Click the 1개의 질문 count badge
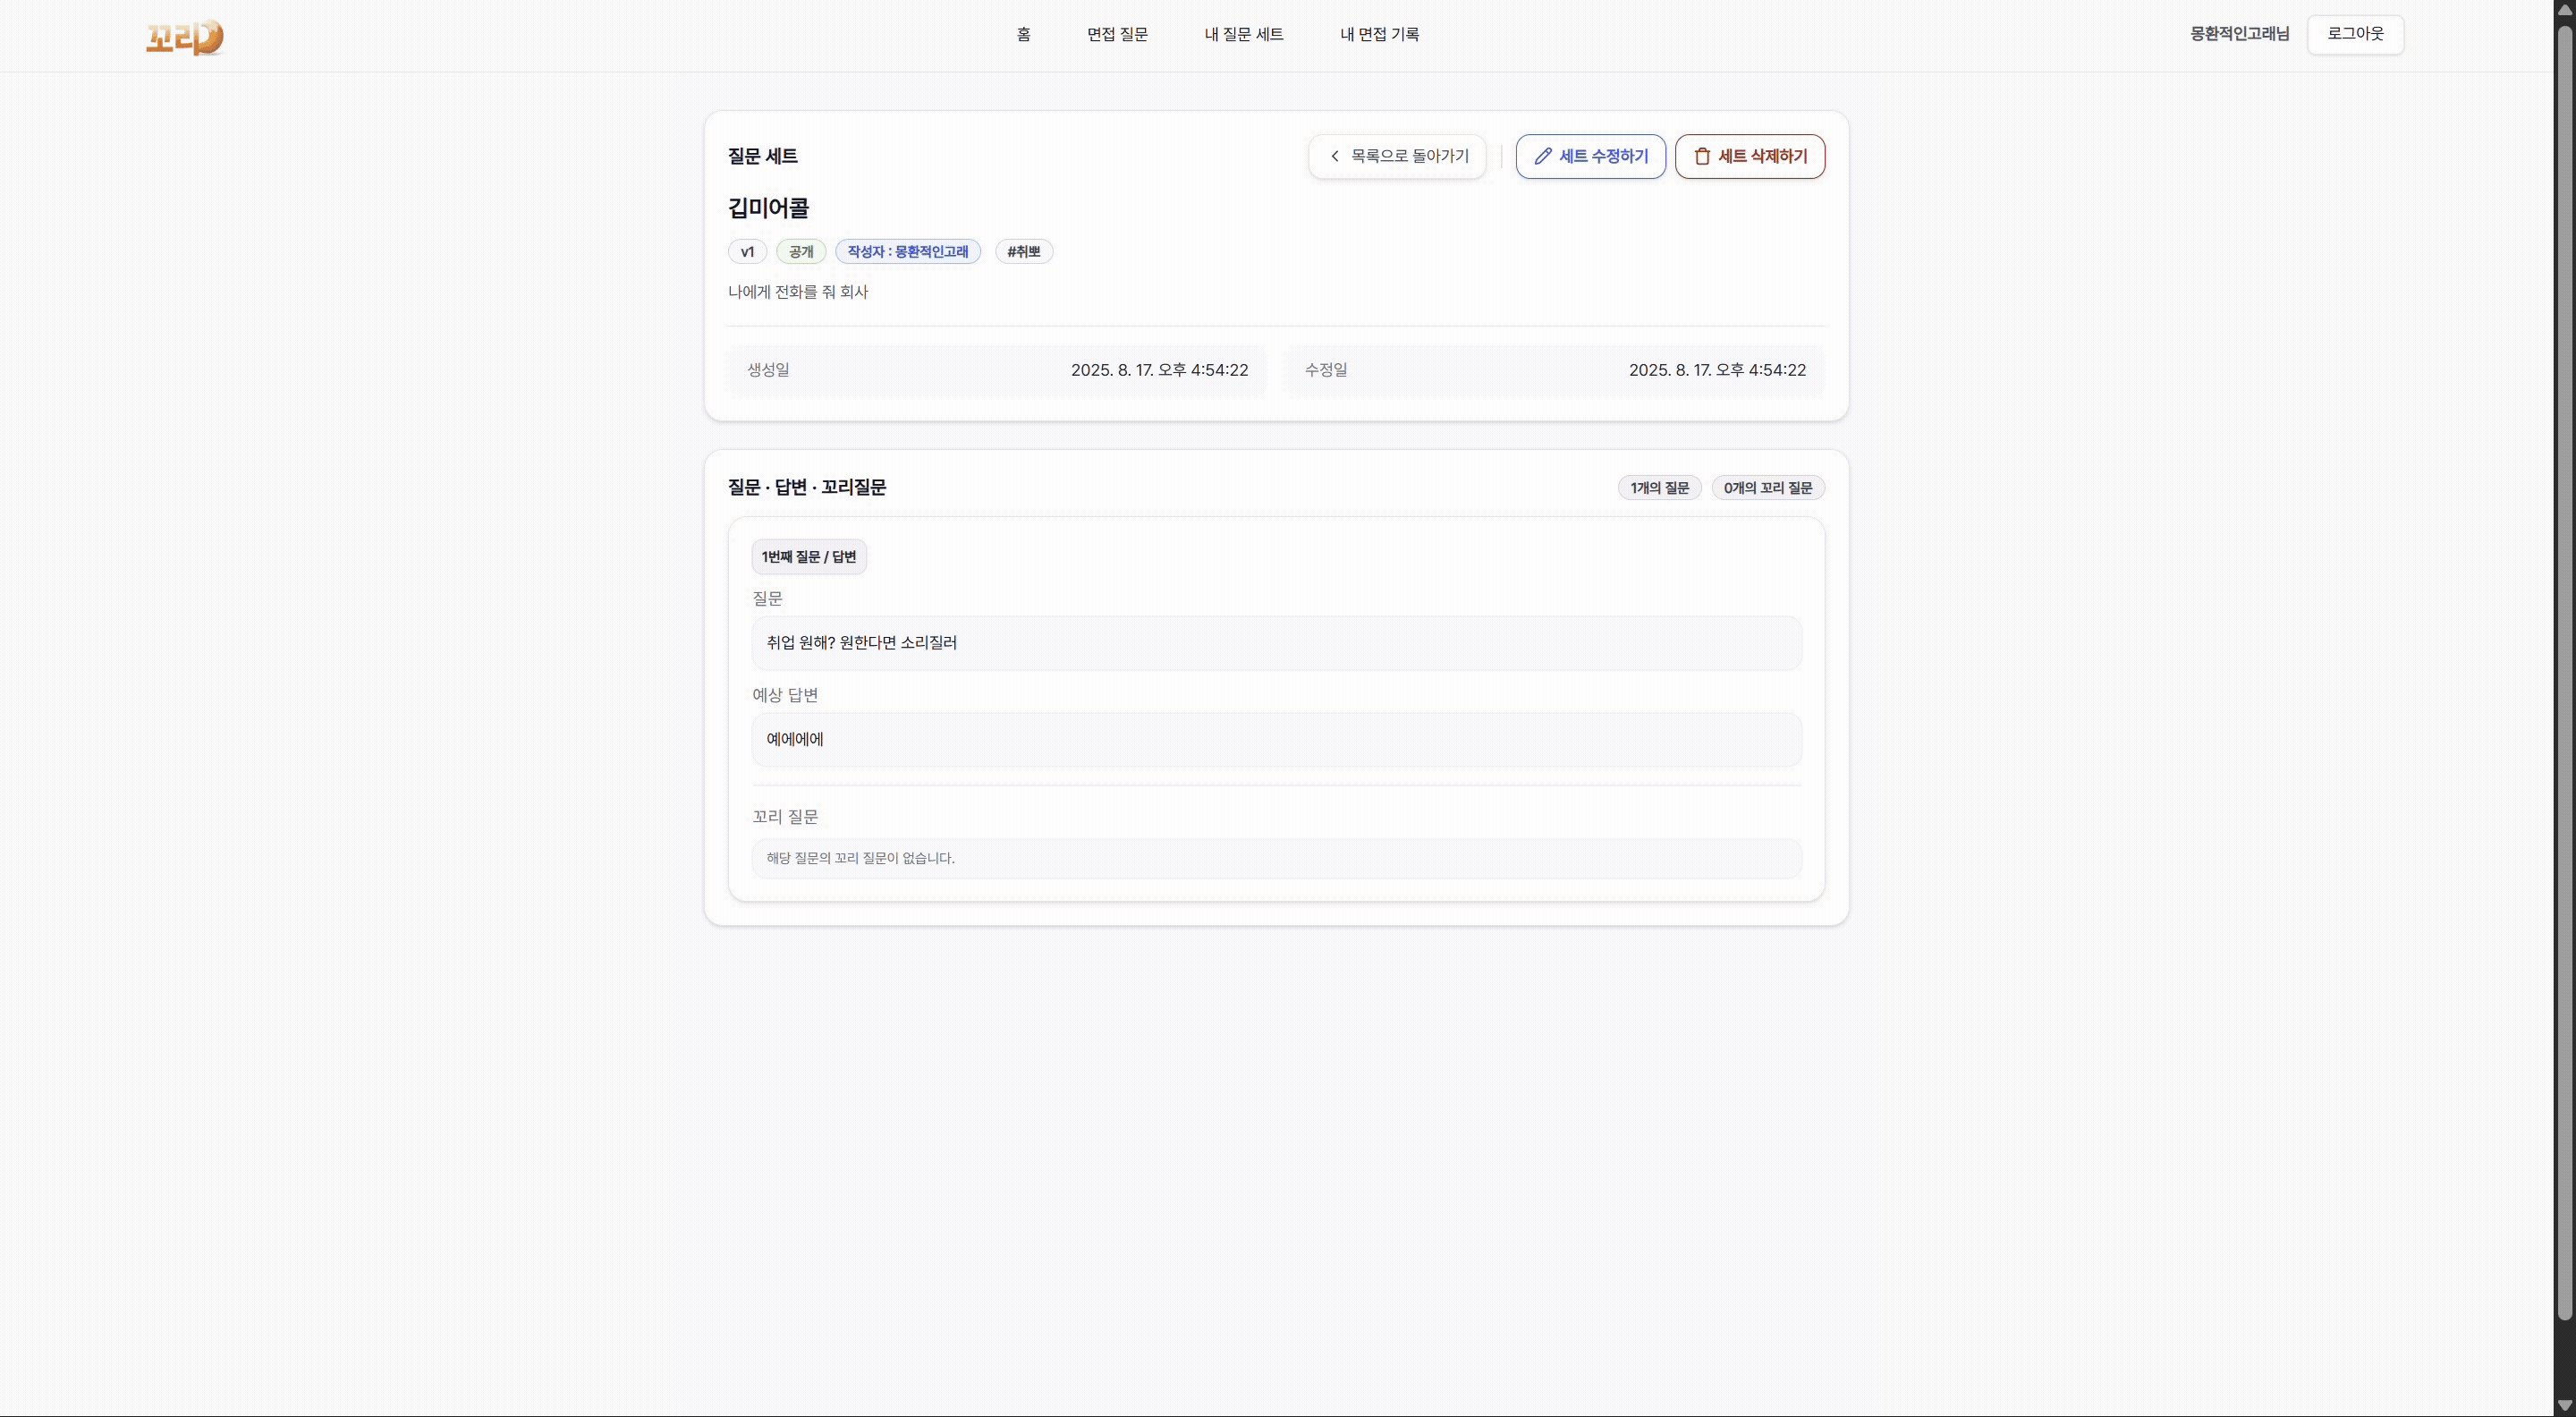 pos(1658,488)
